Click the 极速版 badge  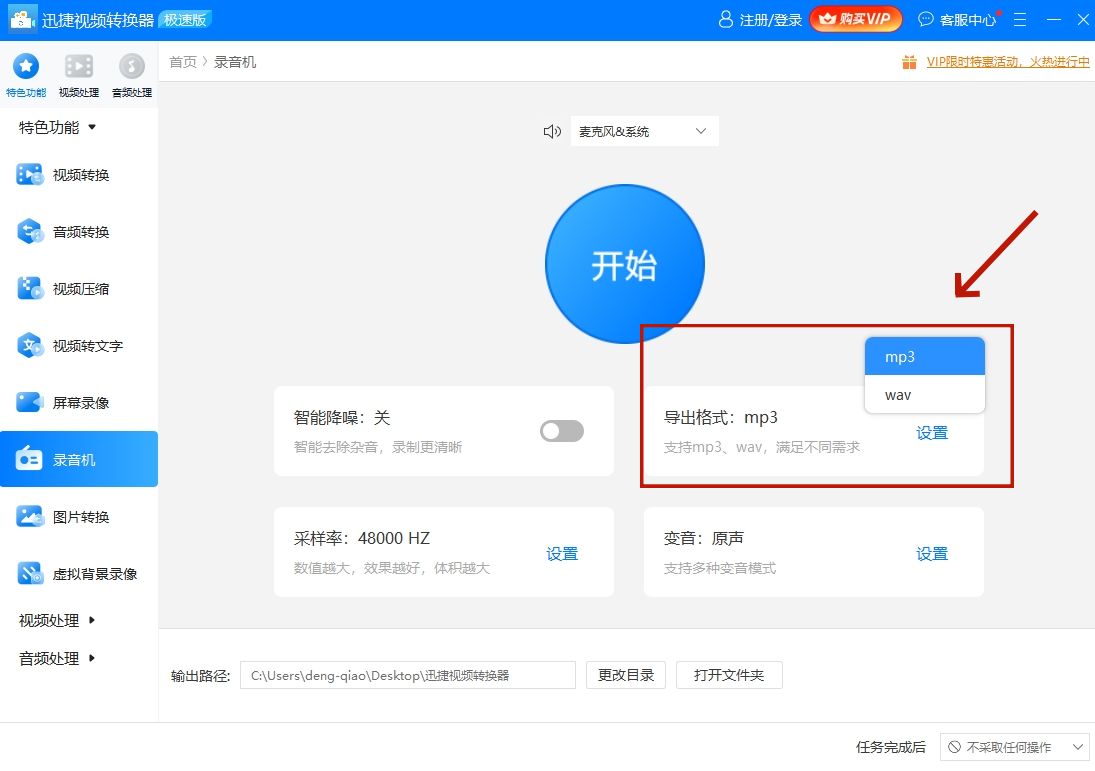click(x=186, y=20)
